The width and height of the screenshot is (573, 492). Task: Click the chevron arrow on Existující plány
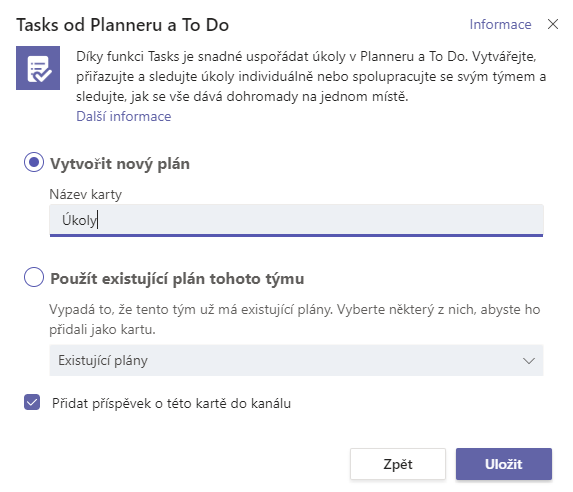[528, 361]
